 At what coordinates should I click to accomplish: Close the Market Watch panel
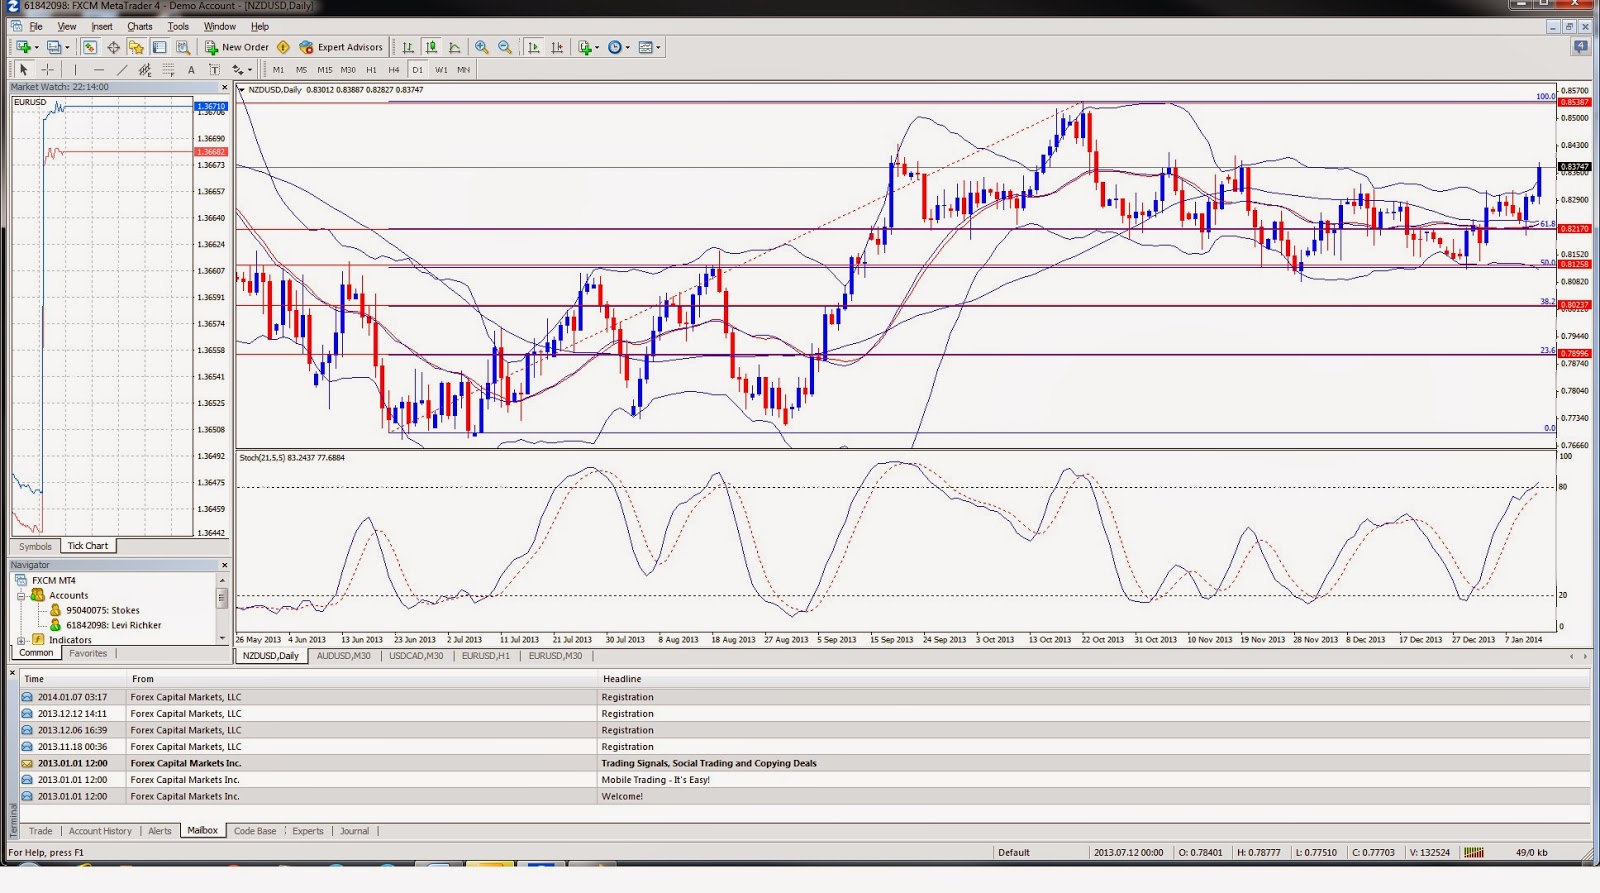[224, 87]
